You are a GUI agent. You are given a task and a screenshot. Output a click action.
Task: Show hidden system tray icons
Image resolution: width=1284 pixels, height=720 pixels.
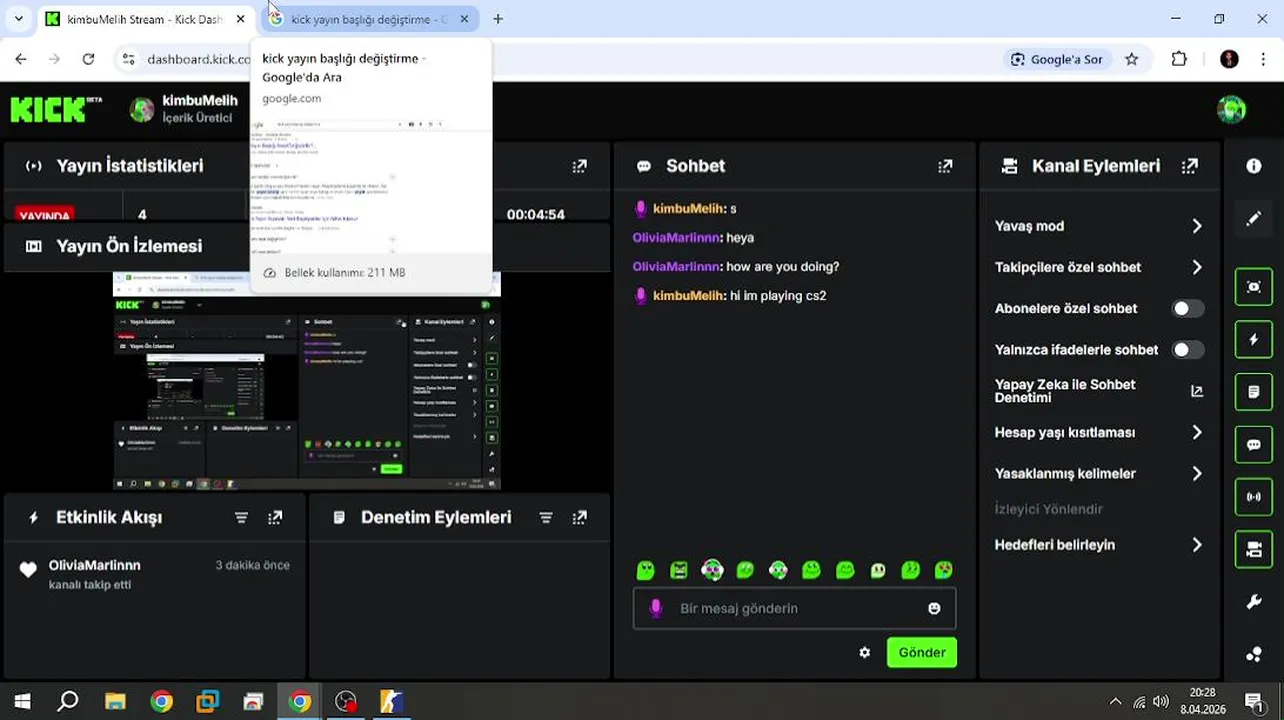(1116, 702)
